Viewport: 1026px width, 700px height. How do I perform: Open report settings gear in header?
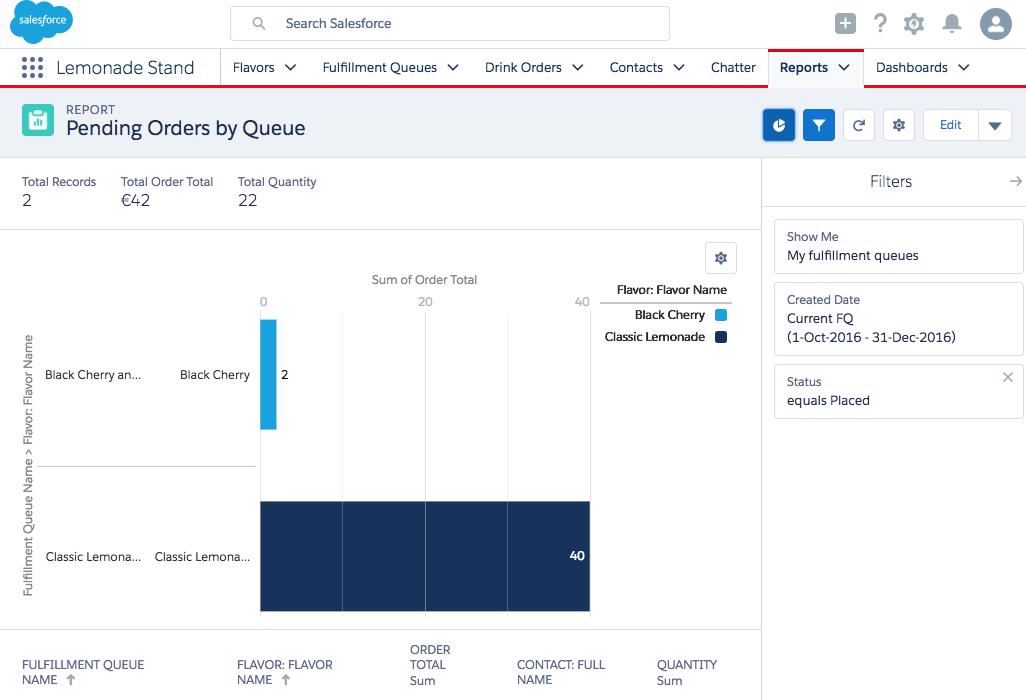[899, 125]
